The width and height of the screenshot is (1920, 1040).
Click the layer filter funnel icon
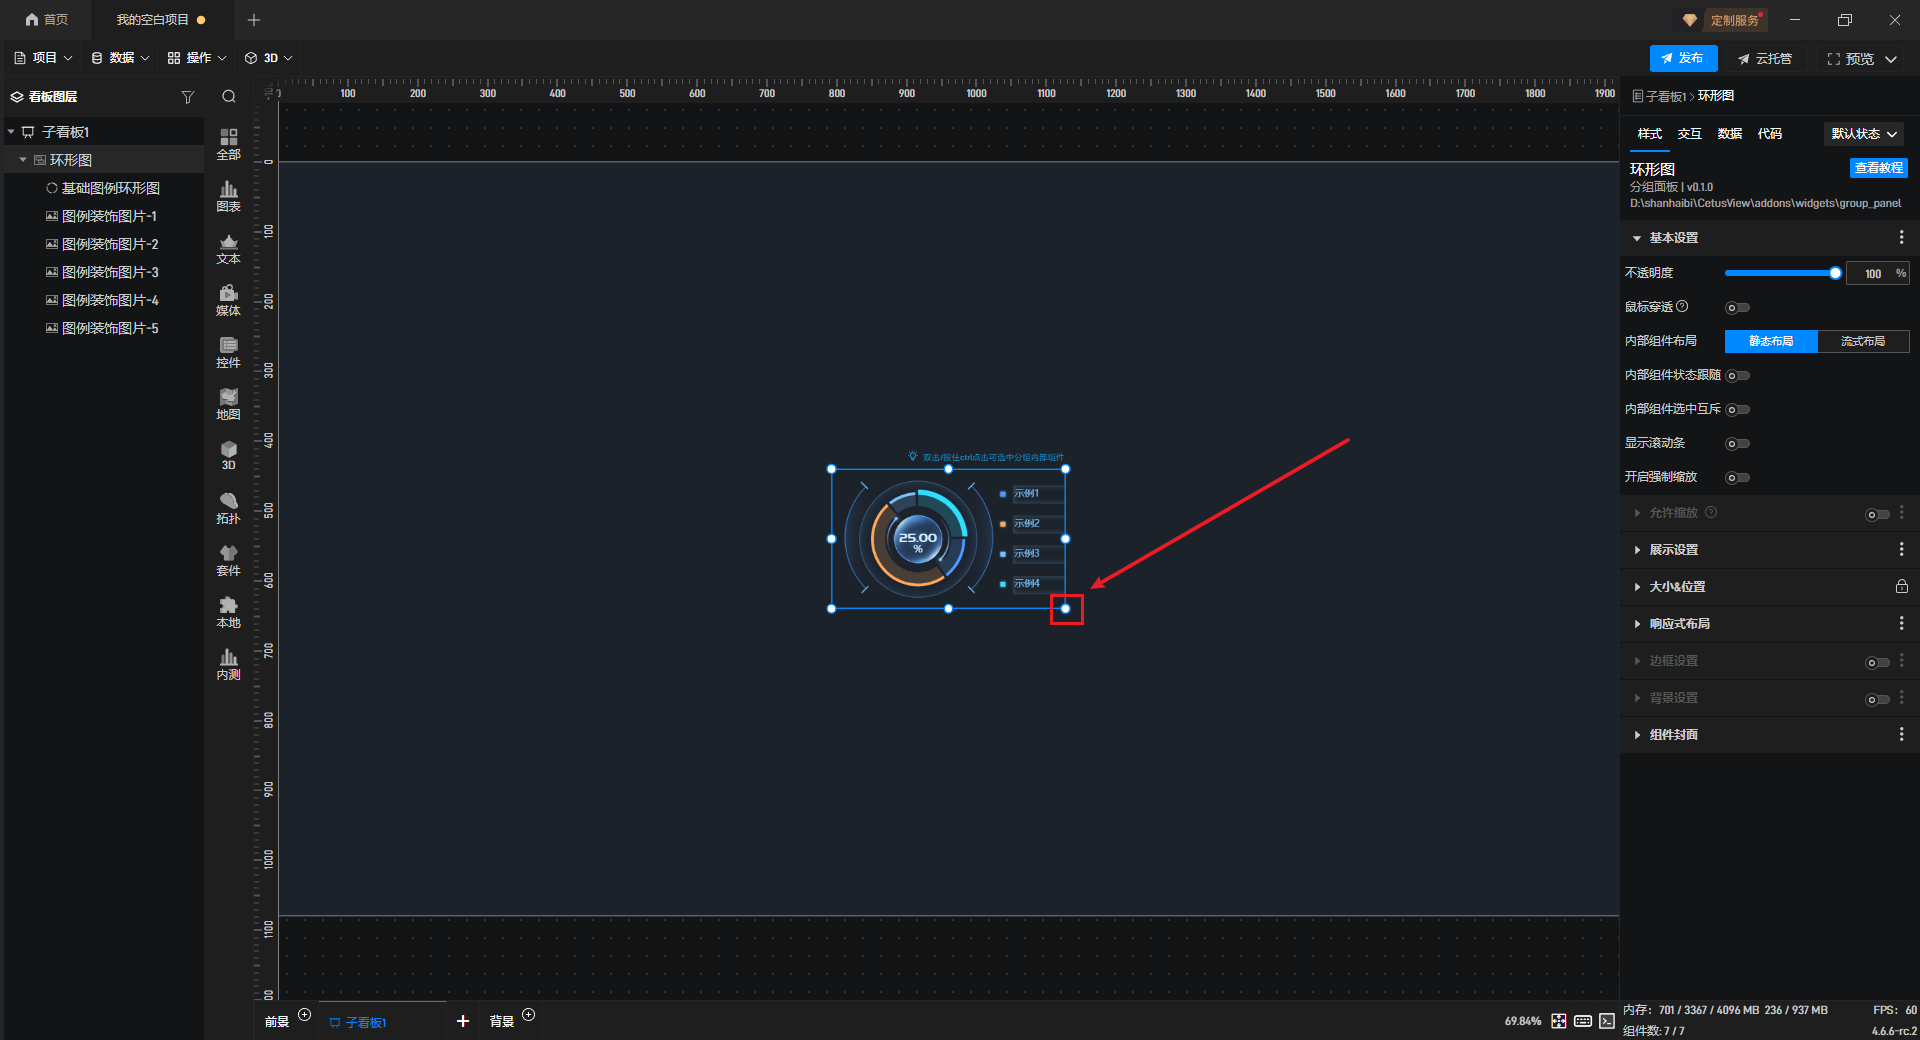pos(187,97)
